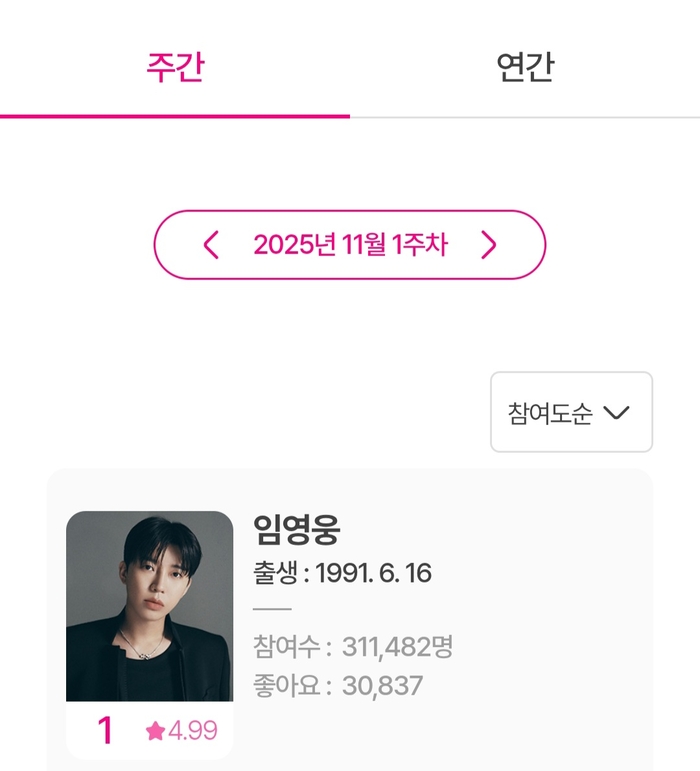Click empty right area of 임영웅 card
Screen dimensions: 700x771
pyautogui.click(x=560, y=620)
